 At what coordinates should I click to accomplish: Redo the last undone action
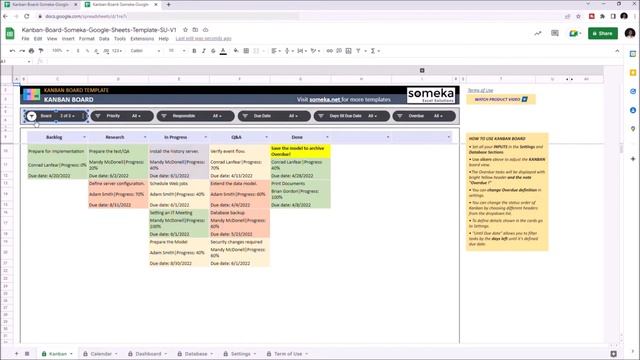click(x=22, y=51)
